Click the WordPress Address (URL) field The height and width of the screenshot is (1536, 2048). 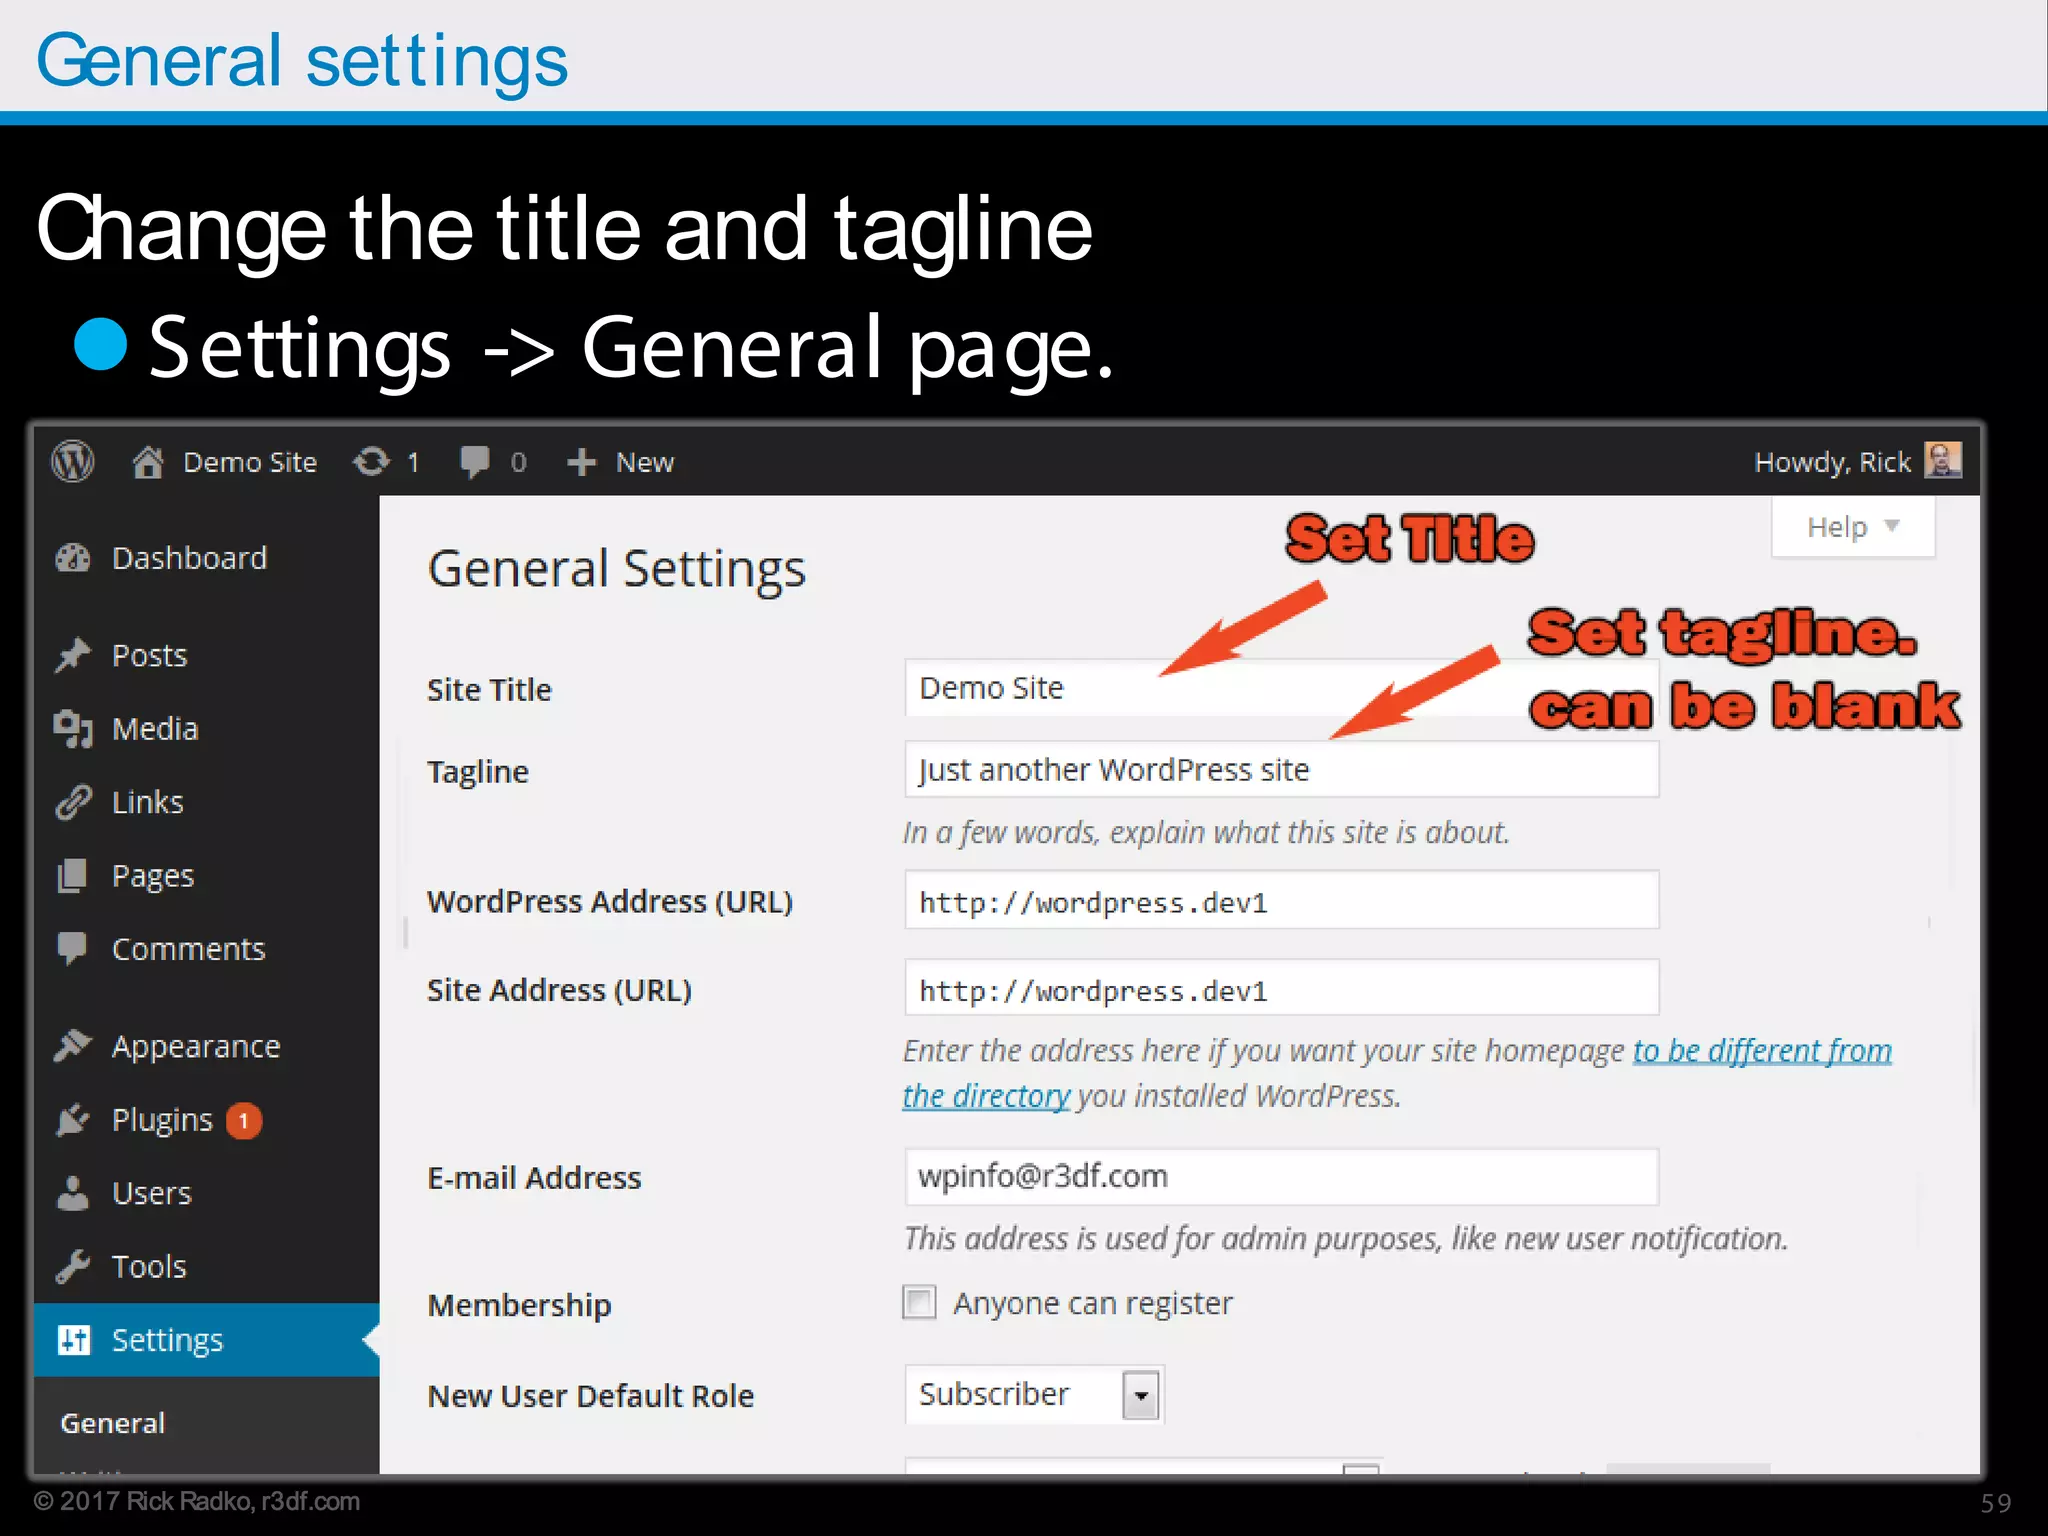1281,900
